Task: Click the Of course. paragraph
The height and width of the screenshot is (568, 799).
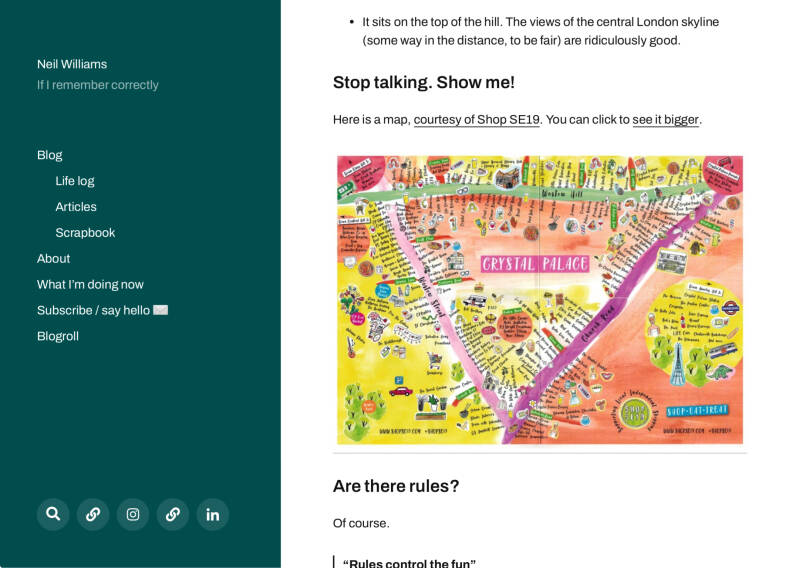Action: 361,523
